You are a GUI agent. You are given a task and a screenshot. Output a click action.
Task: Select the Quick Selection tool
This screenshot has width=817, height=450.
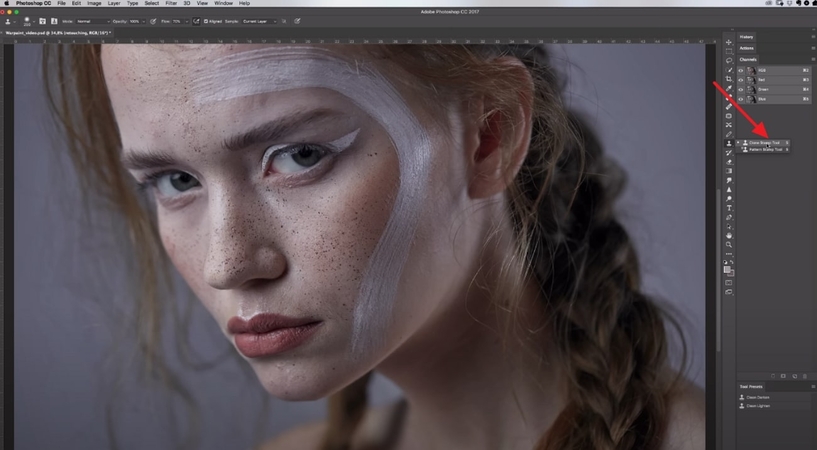click(x=729, y=69)
